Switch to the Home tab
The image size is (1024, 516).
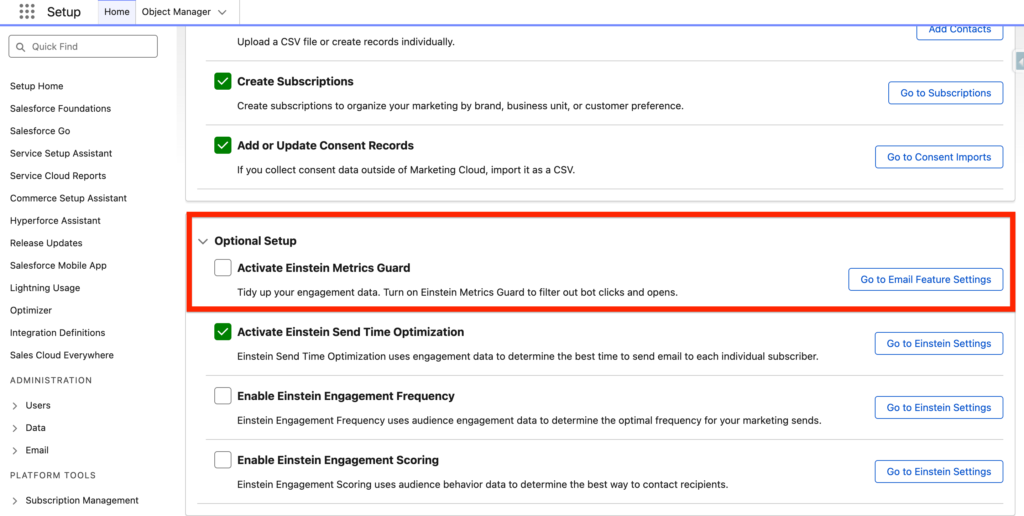tap(117, 12)
